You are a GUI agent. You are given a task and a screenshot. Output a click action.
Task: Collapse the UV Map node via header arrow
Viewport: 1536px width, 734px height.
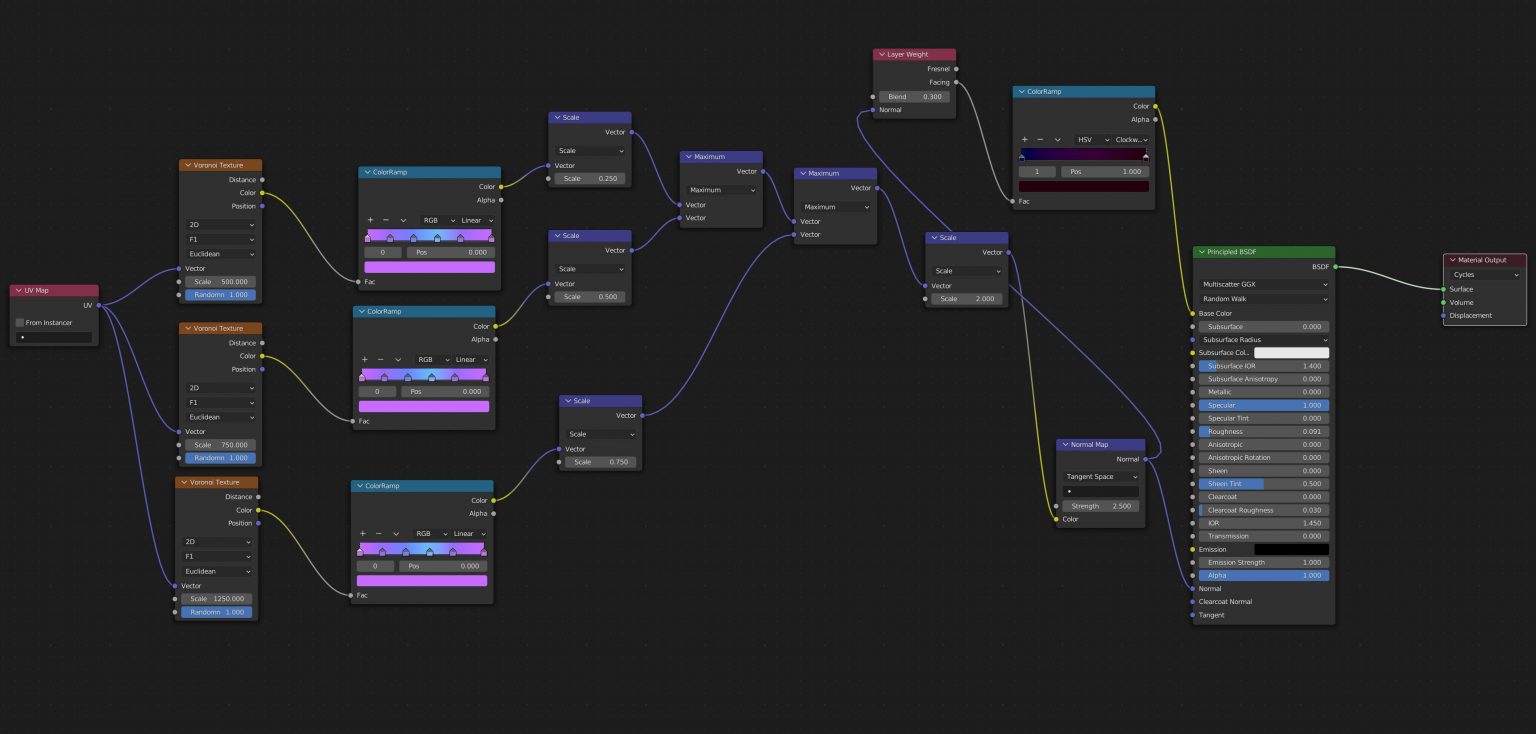click(18, 291)
